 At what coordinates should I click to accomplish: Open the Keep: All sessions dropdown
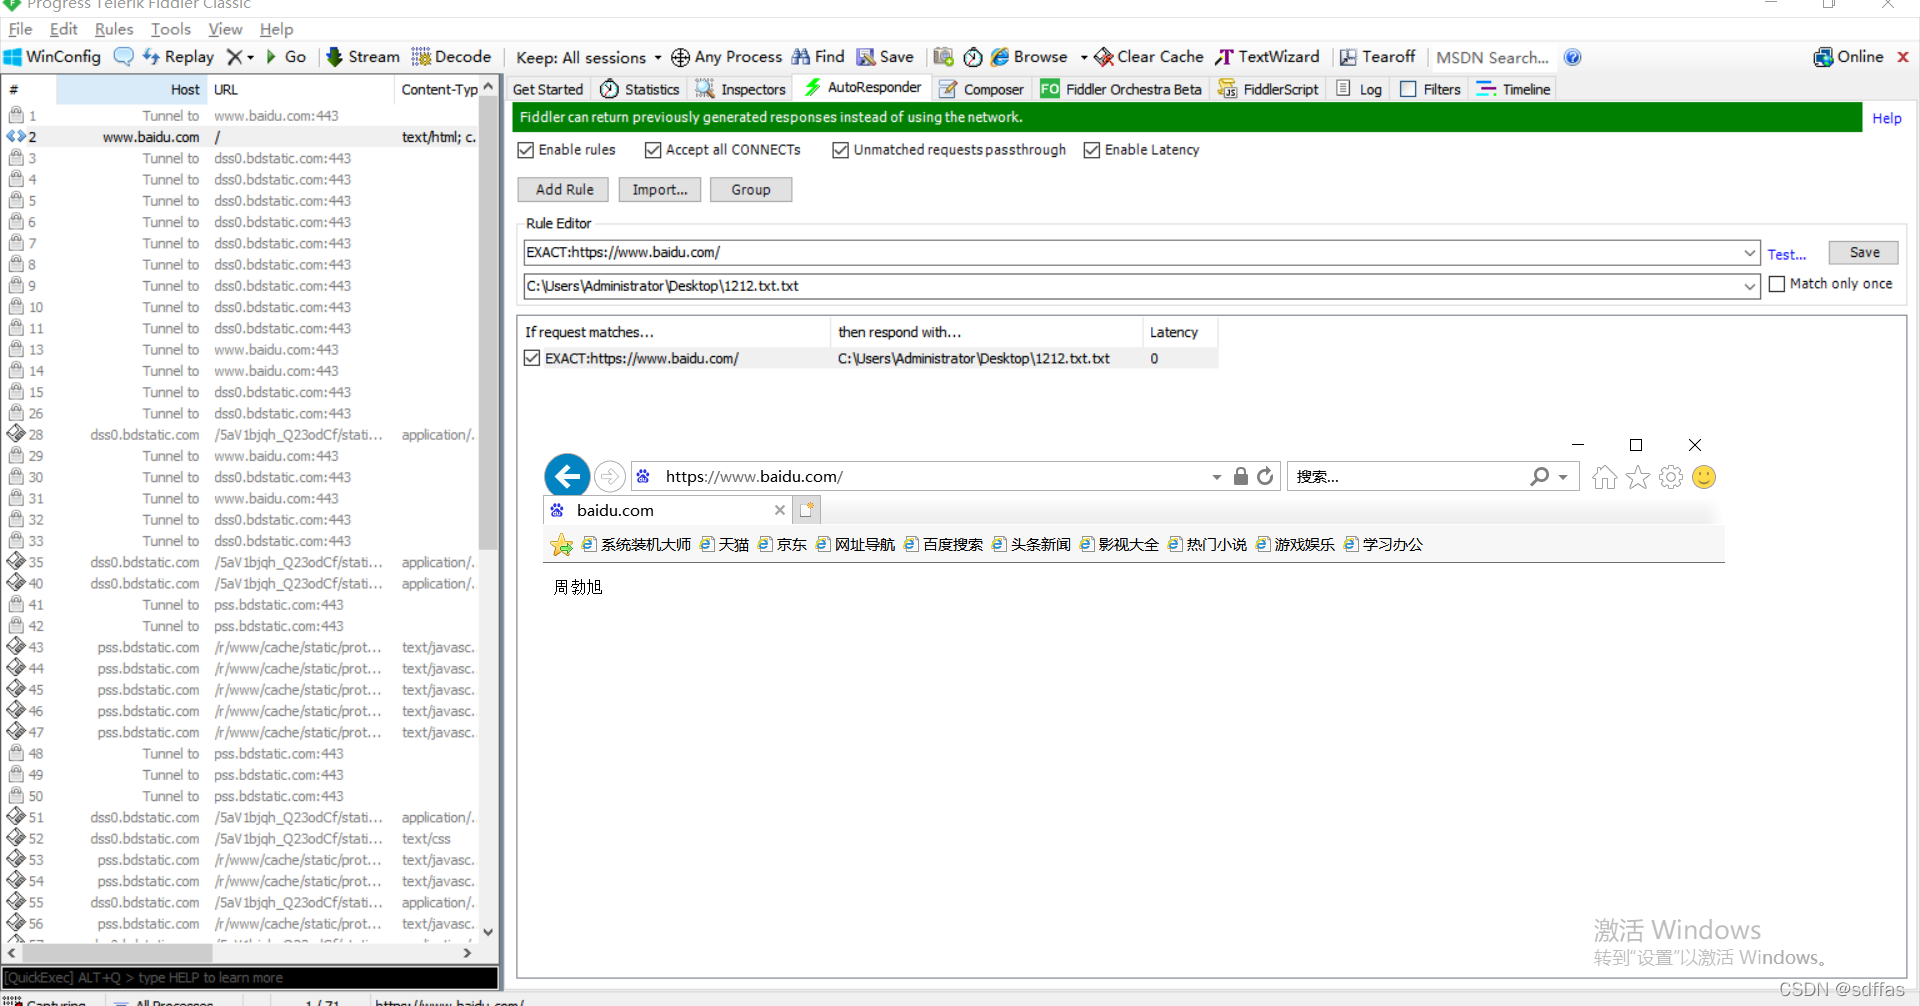pyautogui.click(x=589, y=58)
